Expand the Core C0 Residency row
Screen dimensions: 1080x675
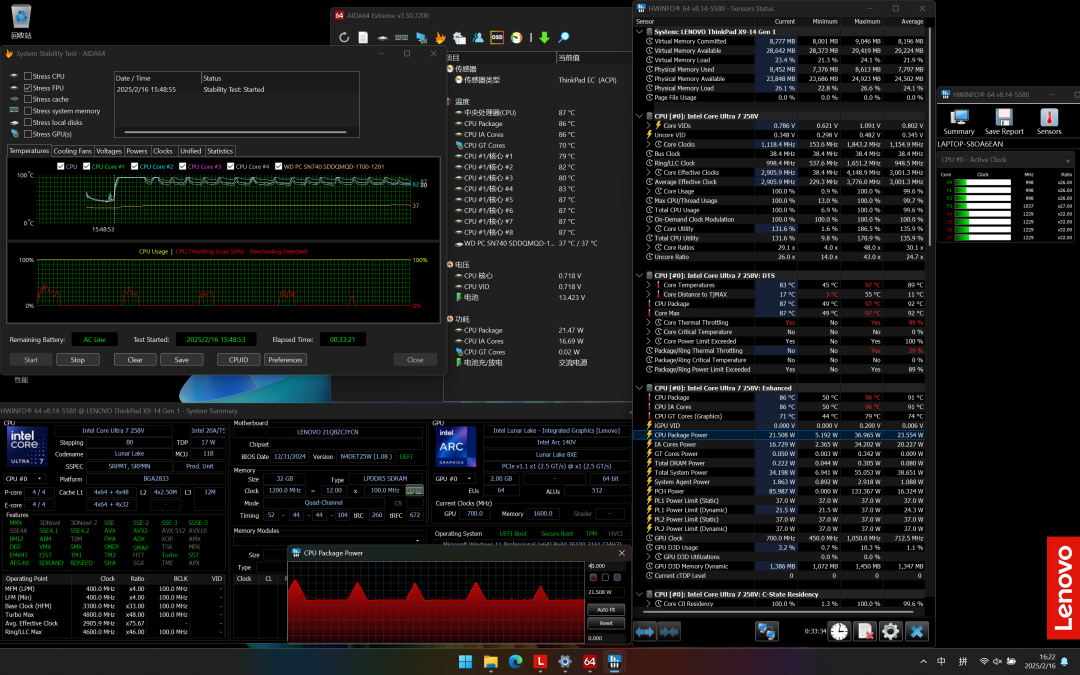pos(649,603)
